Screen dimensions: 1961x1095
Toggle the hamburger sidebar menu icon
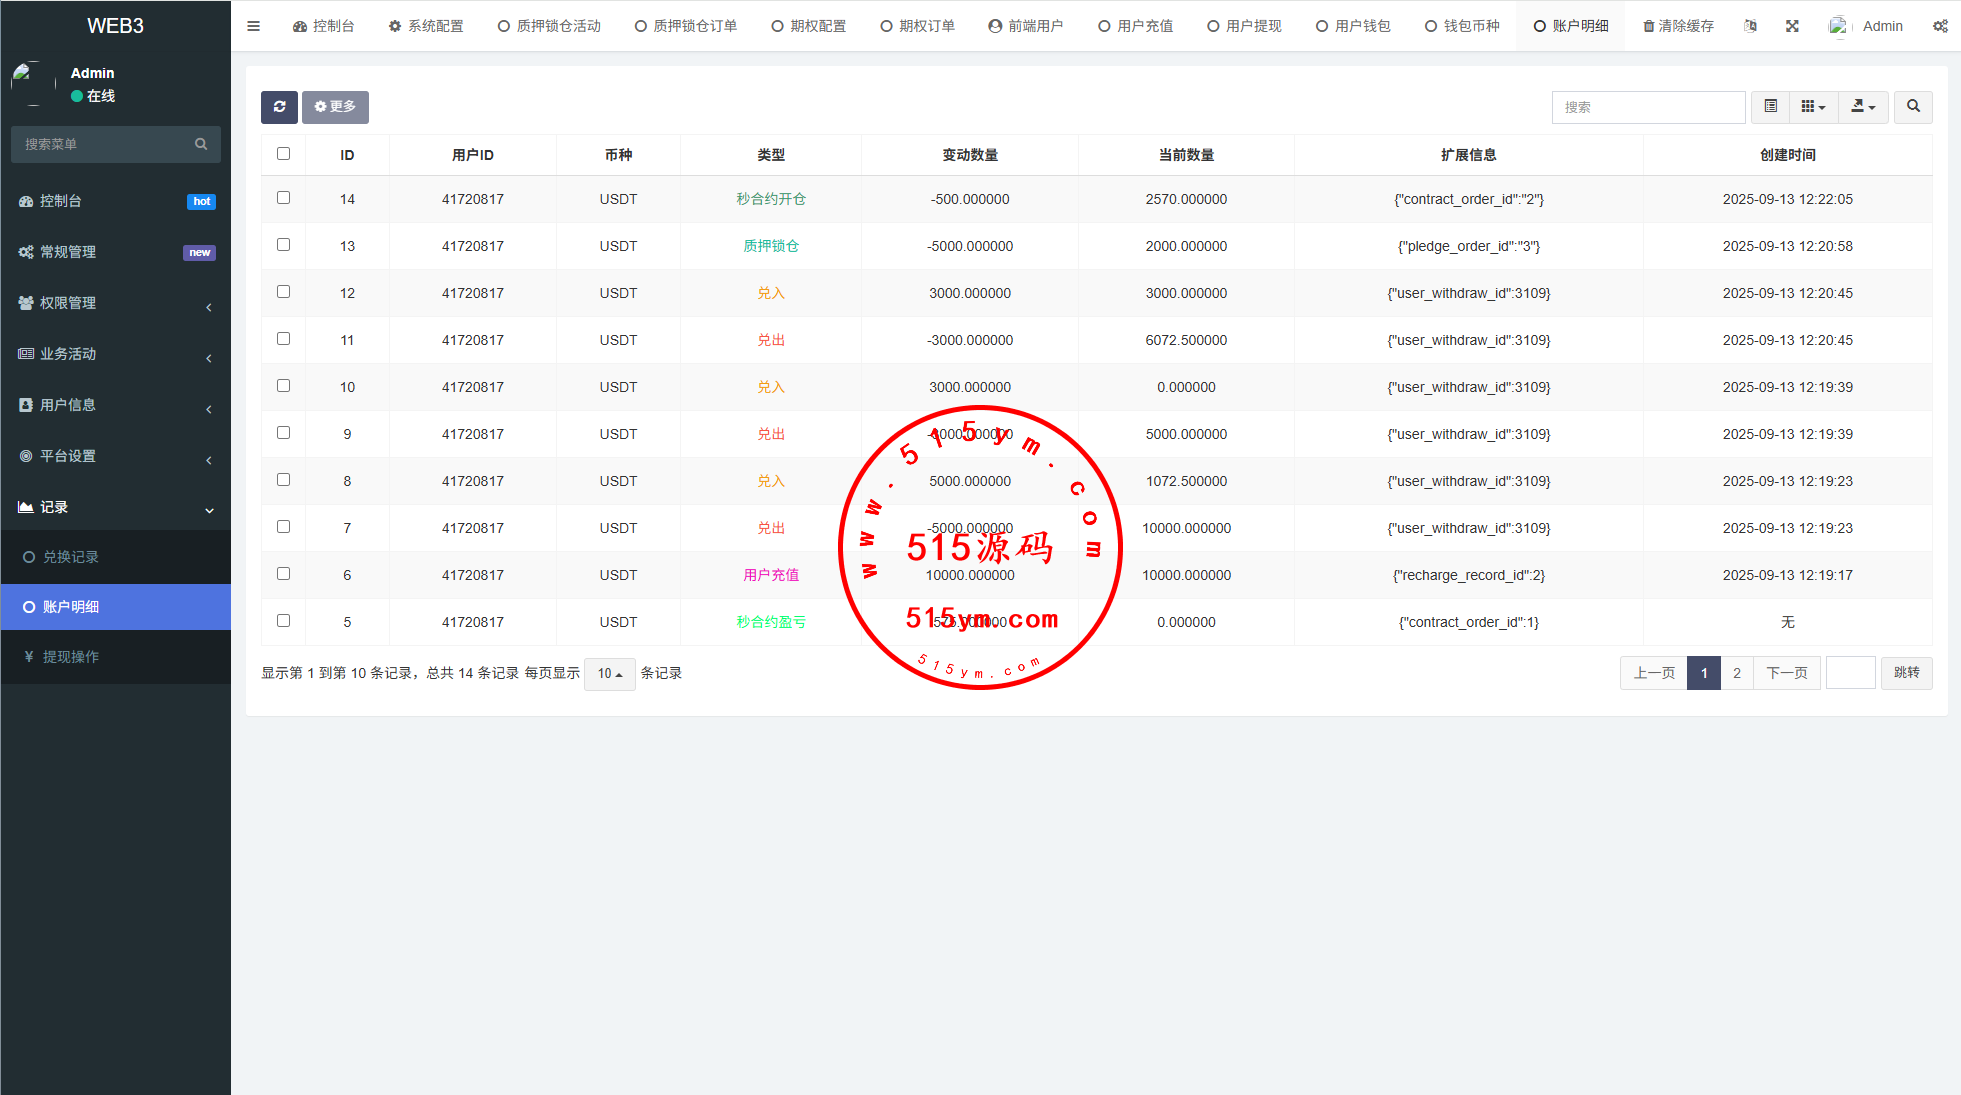coord(254,26)
